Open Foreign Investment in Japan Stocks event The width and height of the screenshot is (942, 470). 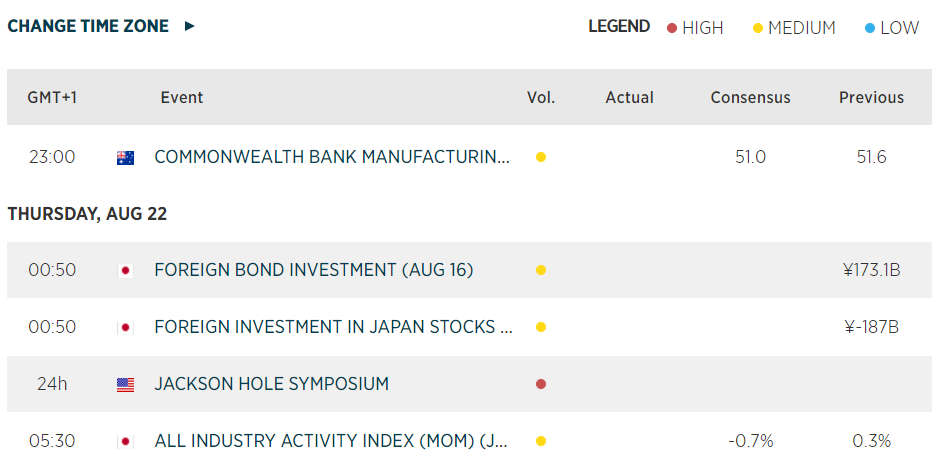[334, 327]
